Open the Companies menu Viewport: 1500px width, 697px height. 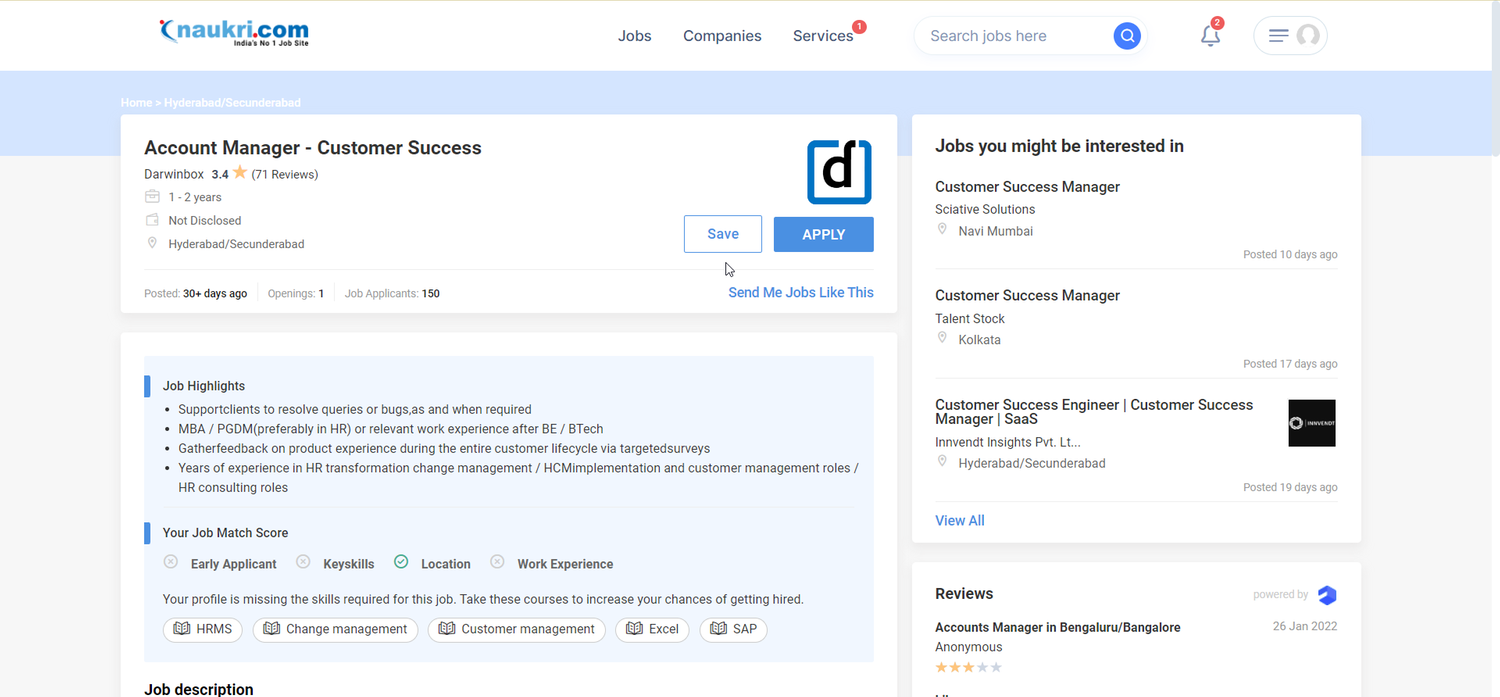click(x=722, y=36)
